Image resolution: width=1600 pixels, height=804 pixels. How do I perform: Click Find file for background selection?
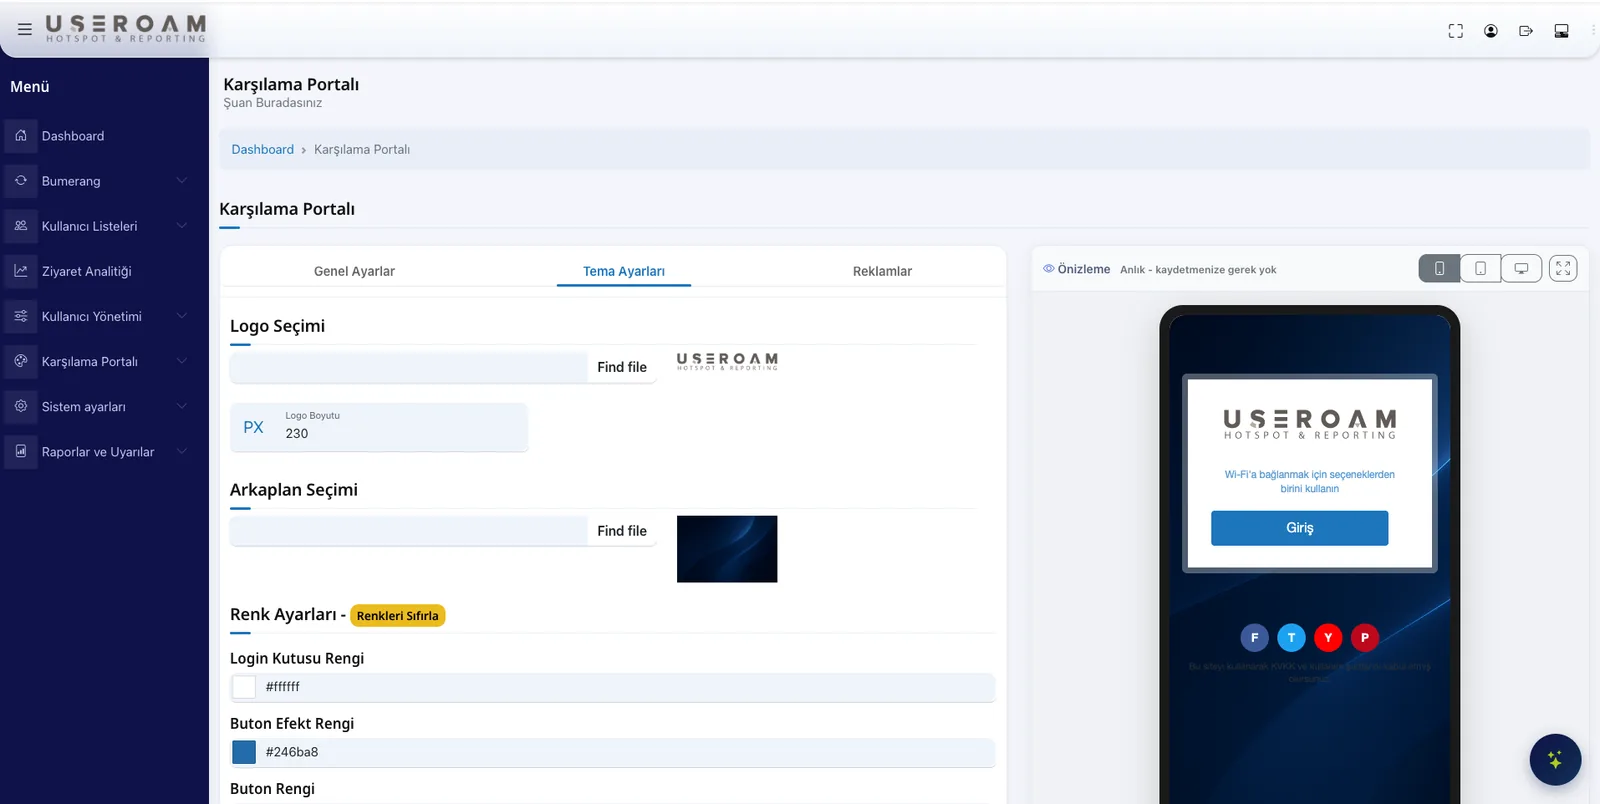click(622, 531)
